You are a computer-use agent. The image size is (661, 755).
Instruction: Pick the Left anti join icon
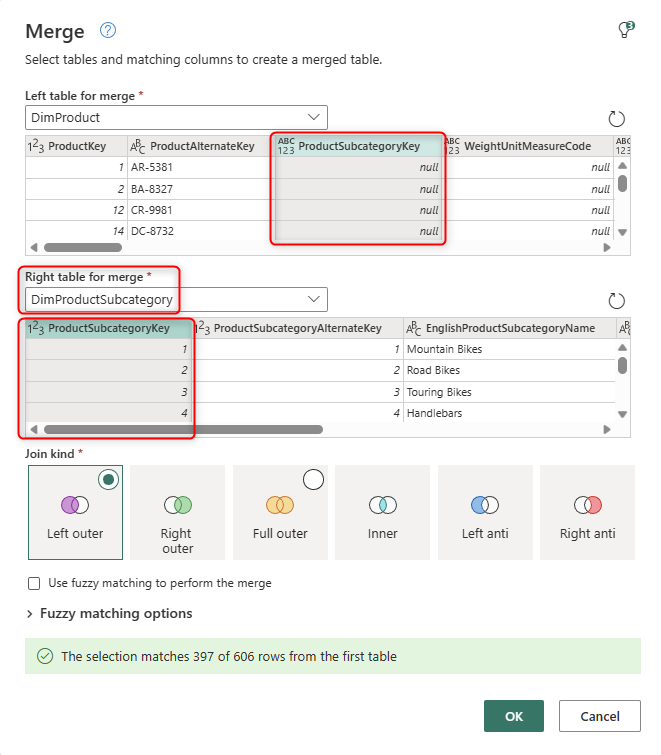pyautogui.click(x=485, y=505)
